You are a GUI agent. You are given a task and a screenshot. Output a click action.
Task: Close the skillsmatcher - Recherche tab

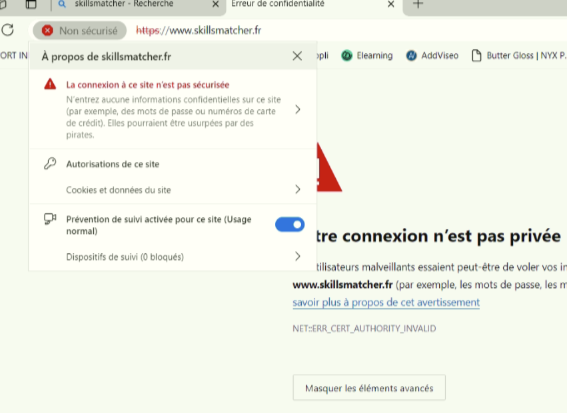click(x=215, y=4)
